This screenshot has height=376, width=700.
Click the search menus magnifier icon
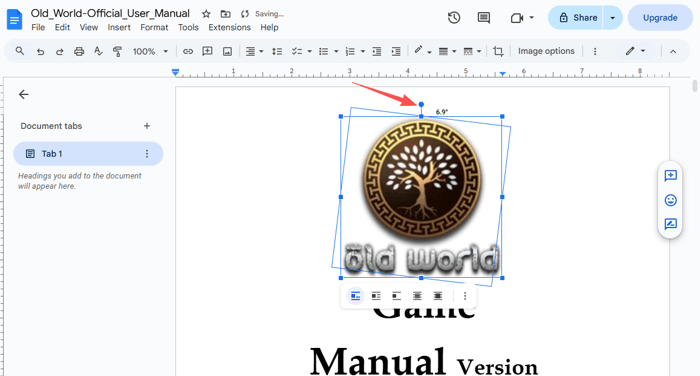[20, 51]
